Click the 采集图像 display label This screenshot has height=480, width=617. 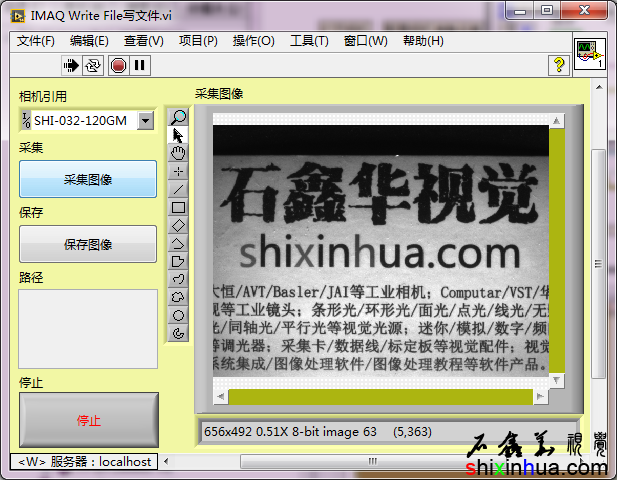pyautogui.click(x=219, y=94)
